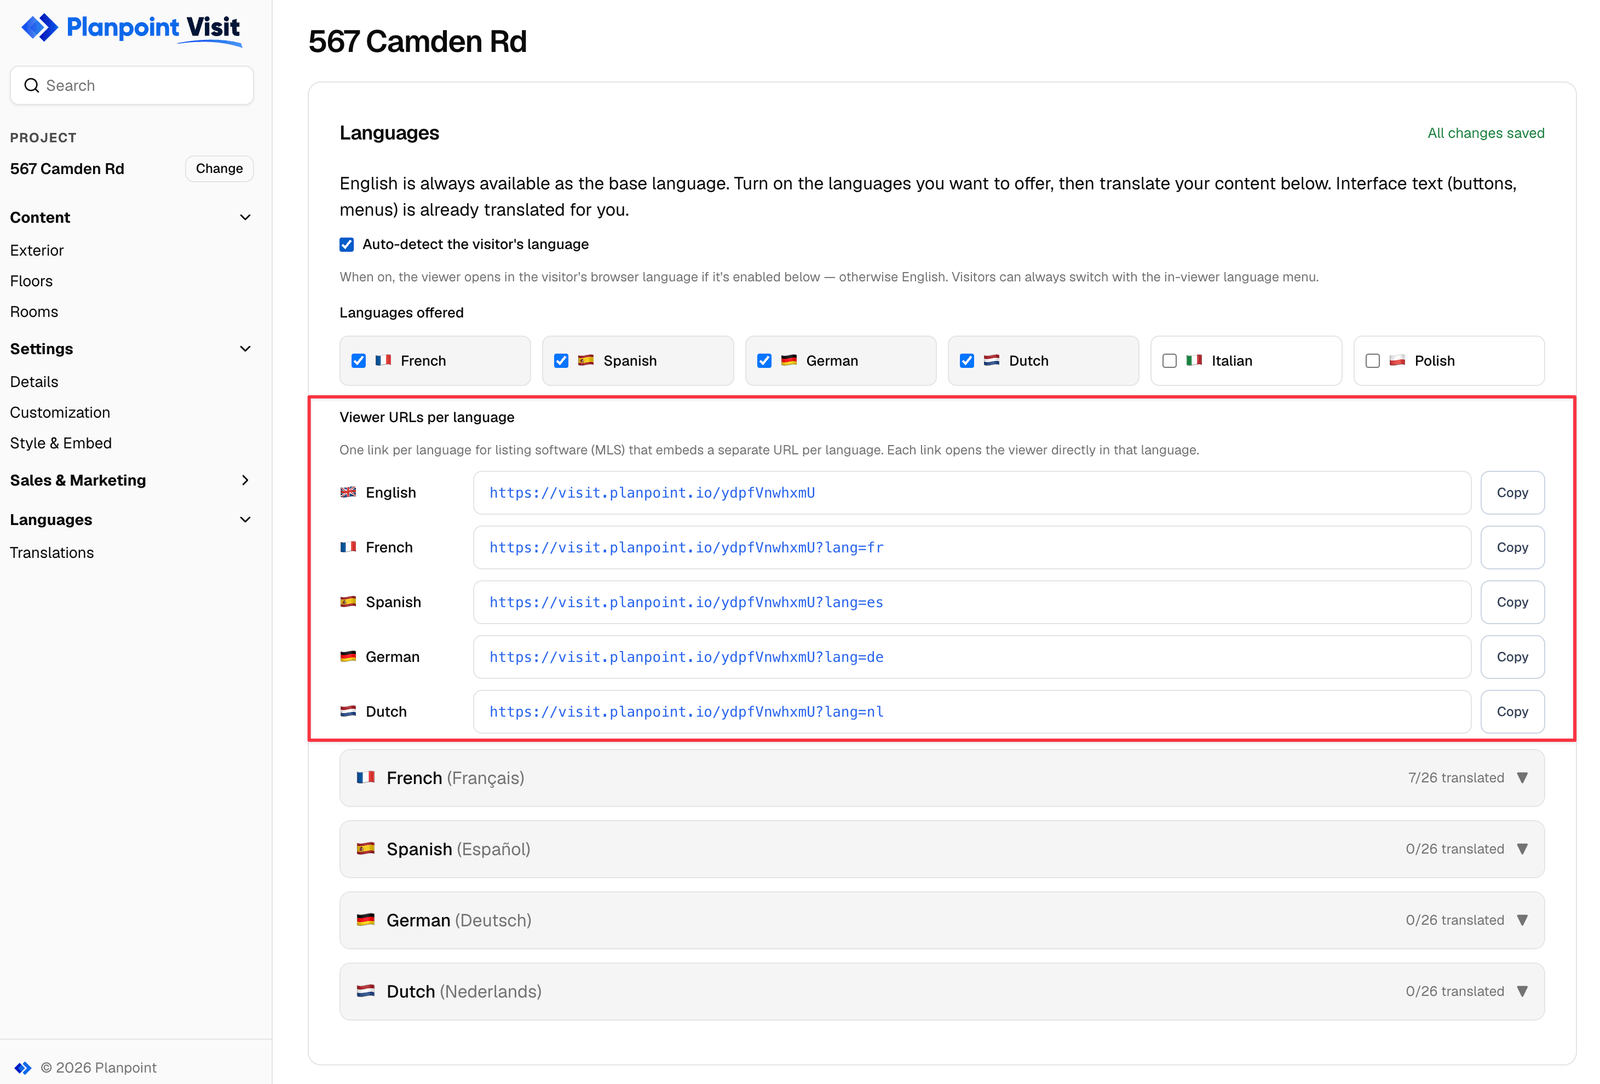Image resolution: width=1600 pixels, height=1084 pixels.
Task: Uncheck the German language checkbox
Action: [x=764, y=361]
